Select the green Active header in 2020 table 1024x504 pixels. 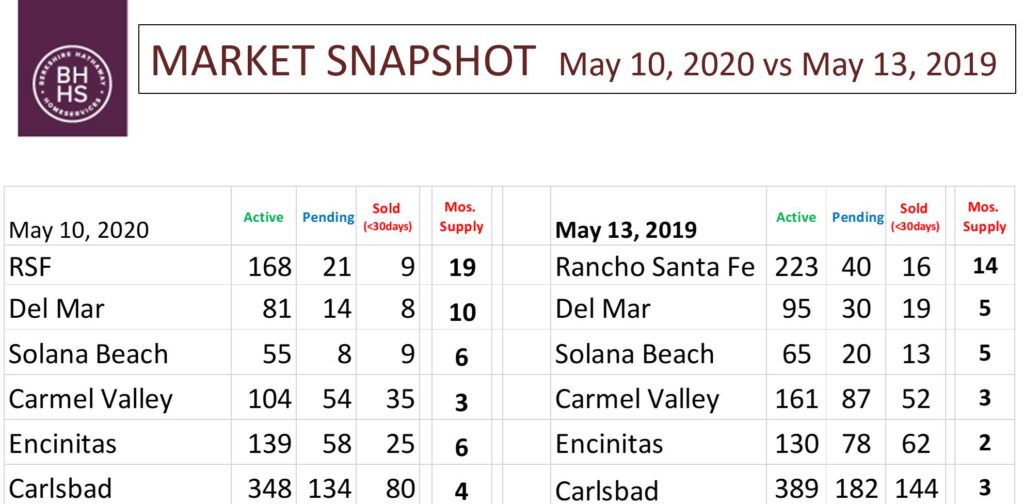[263, 217]
